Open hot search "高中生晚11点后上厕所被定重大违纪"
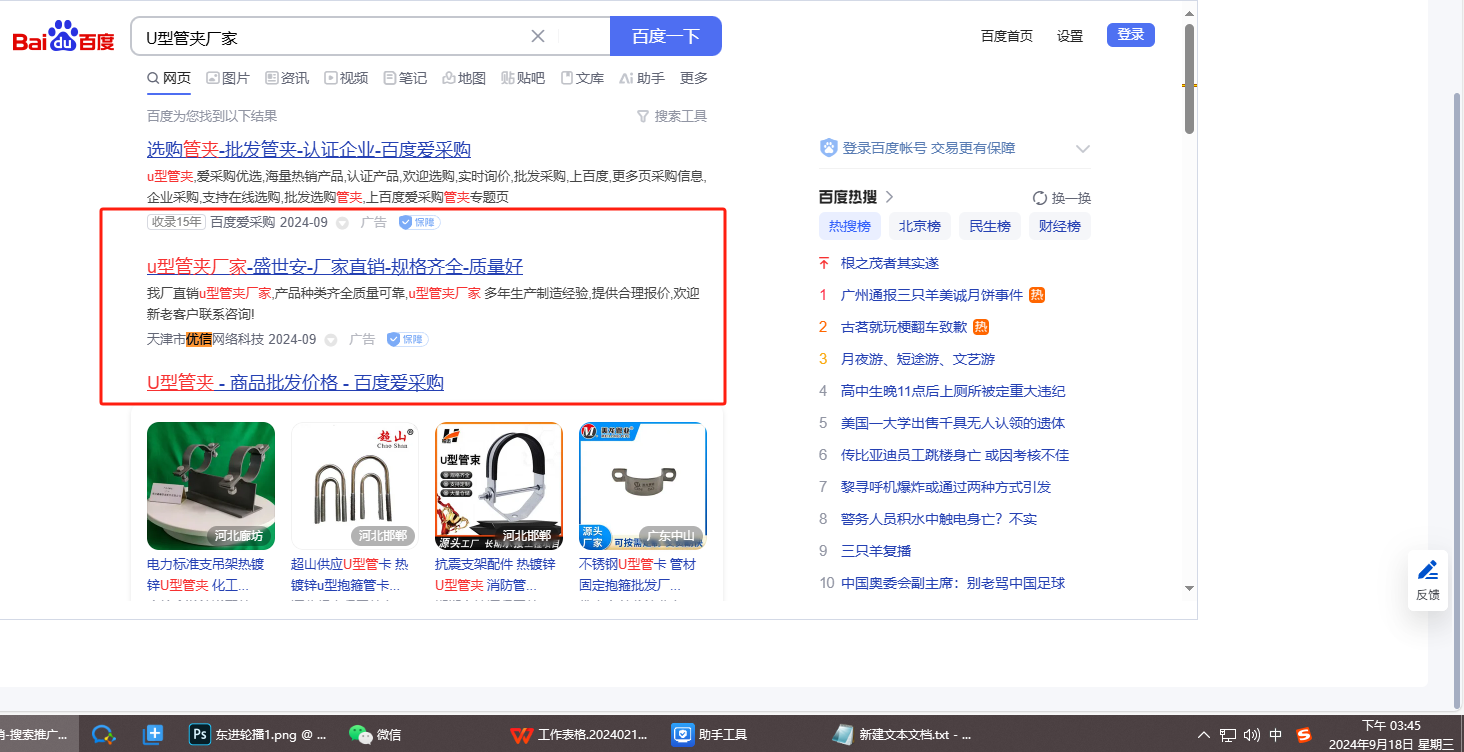The image size is (1464, 752). pos(953,391)
